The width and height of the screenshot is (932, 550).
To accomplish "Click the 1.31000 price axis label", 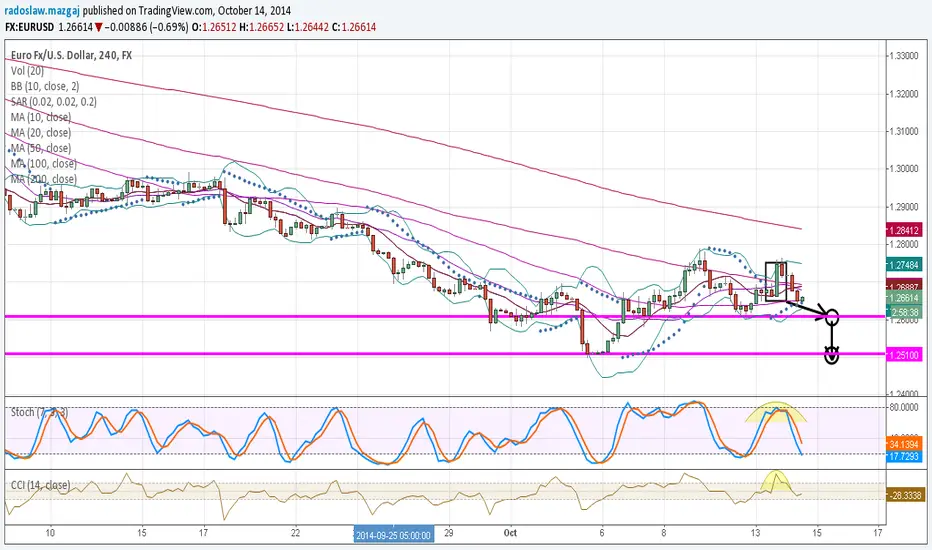I will [903, 131].
